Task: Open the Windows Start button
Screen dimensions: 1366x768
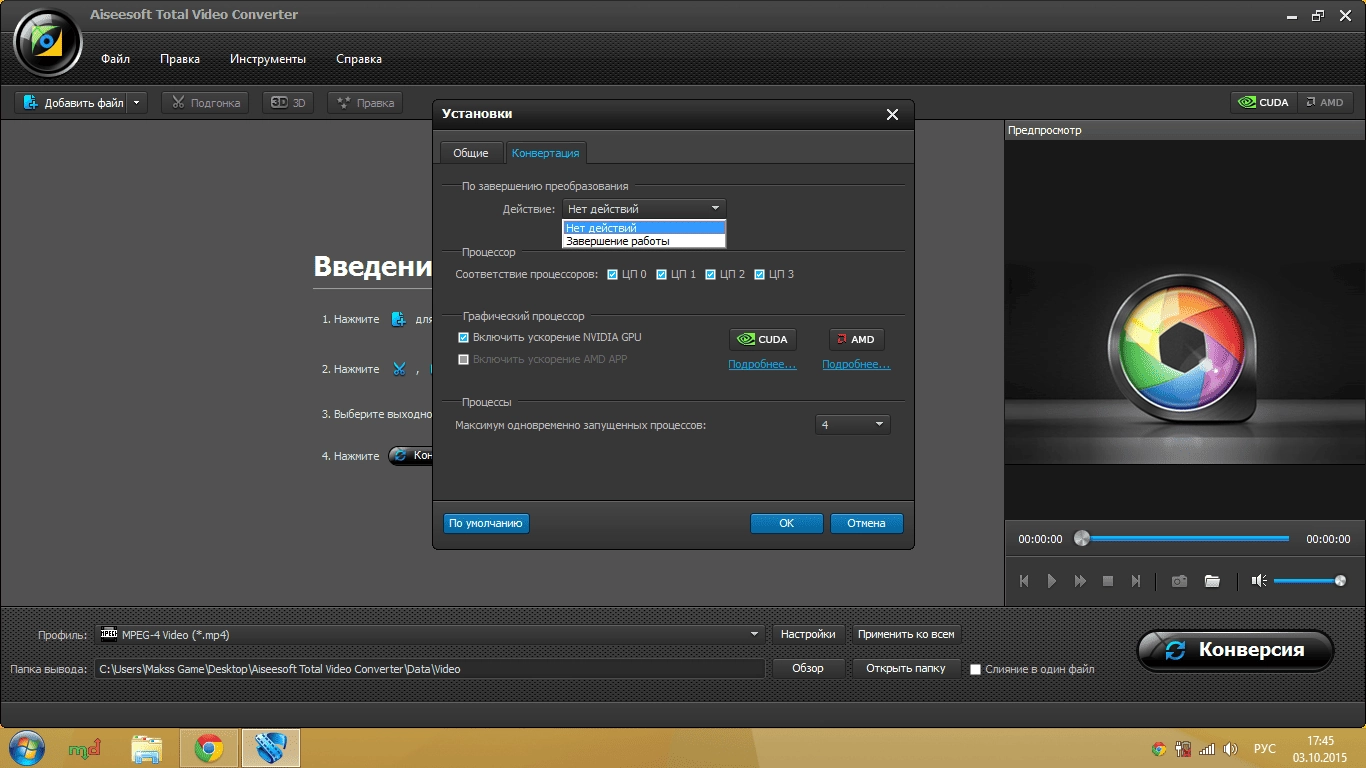Action: coord(27,747)
